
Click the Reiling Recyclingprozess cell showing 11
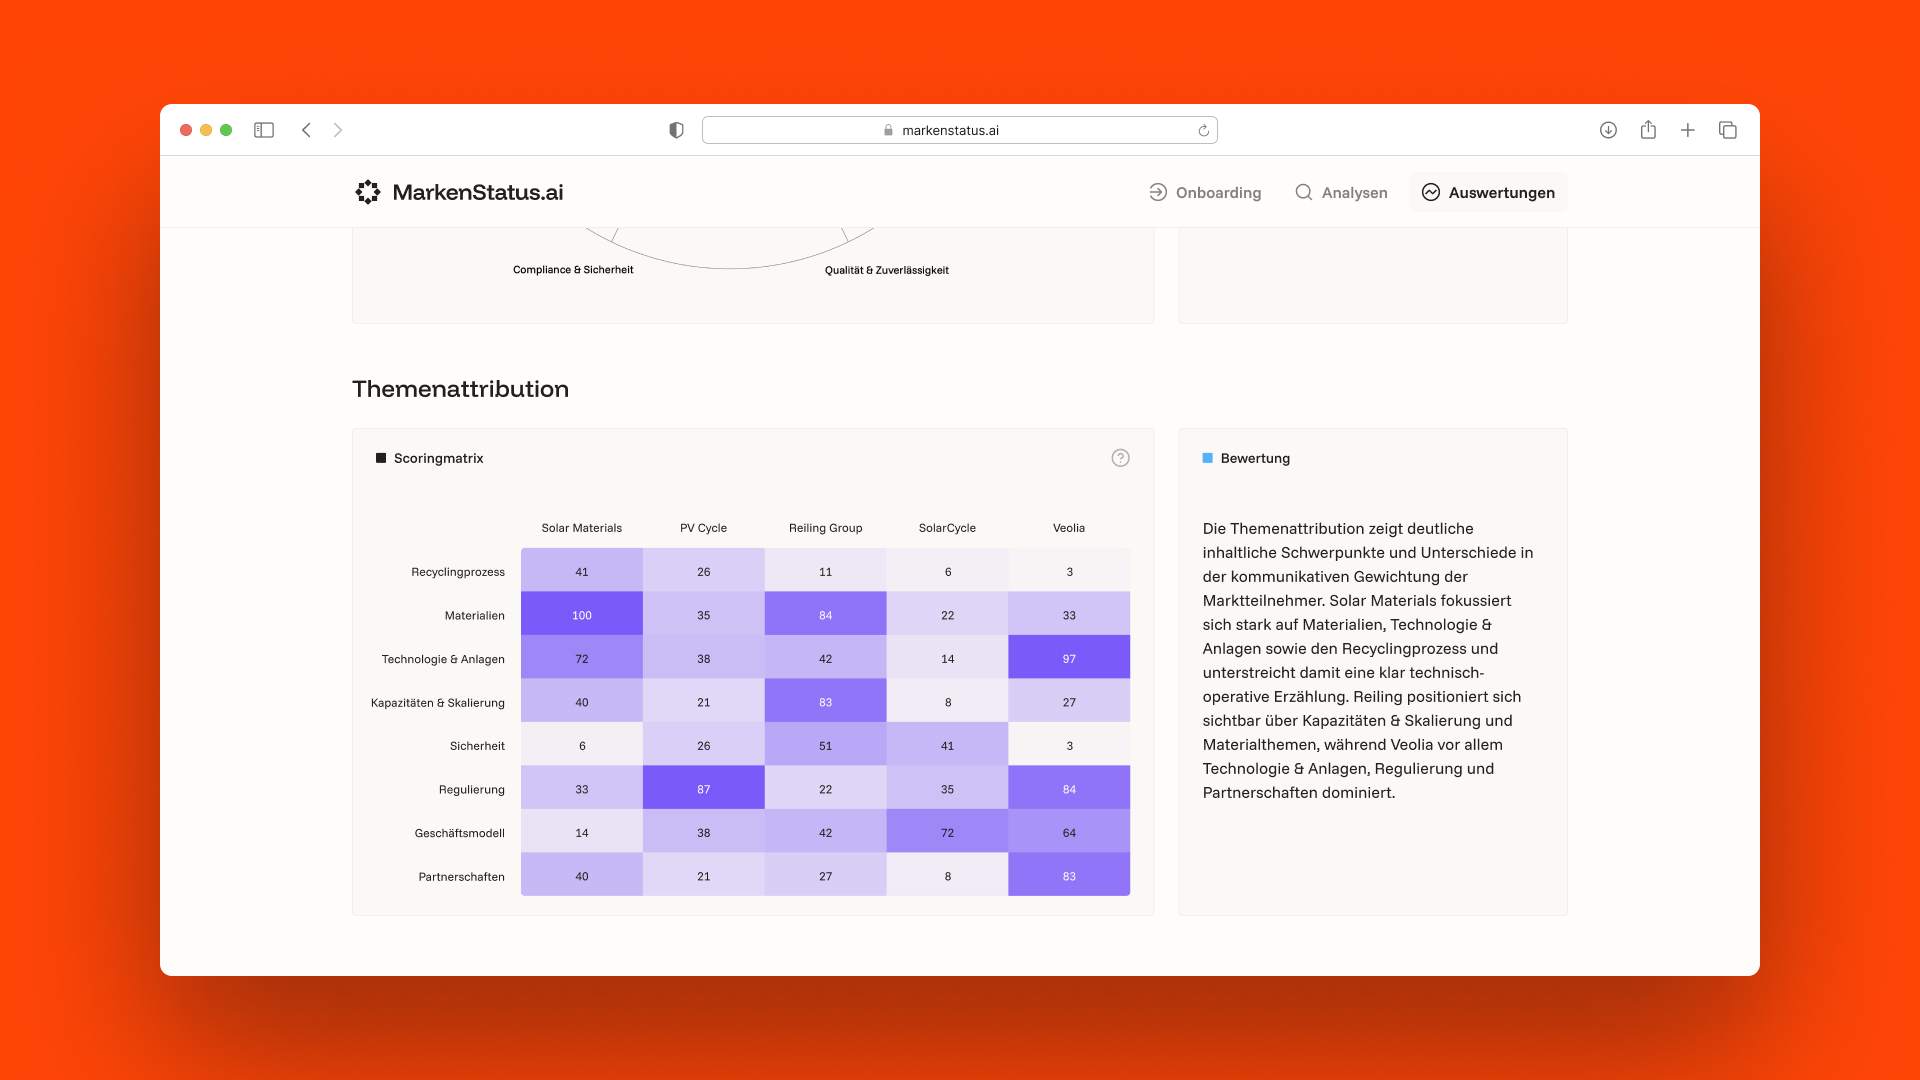click(x=826, y=571)
